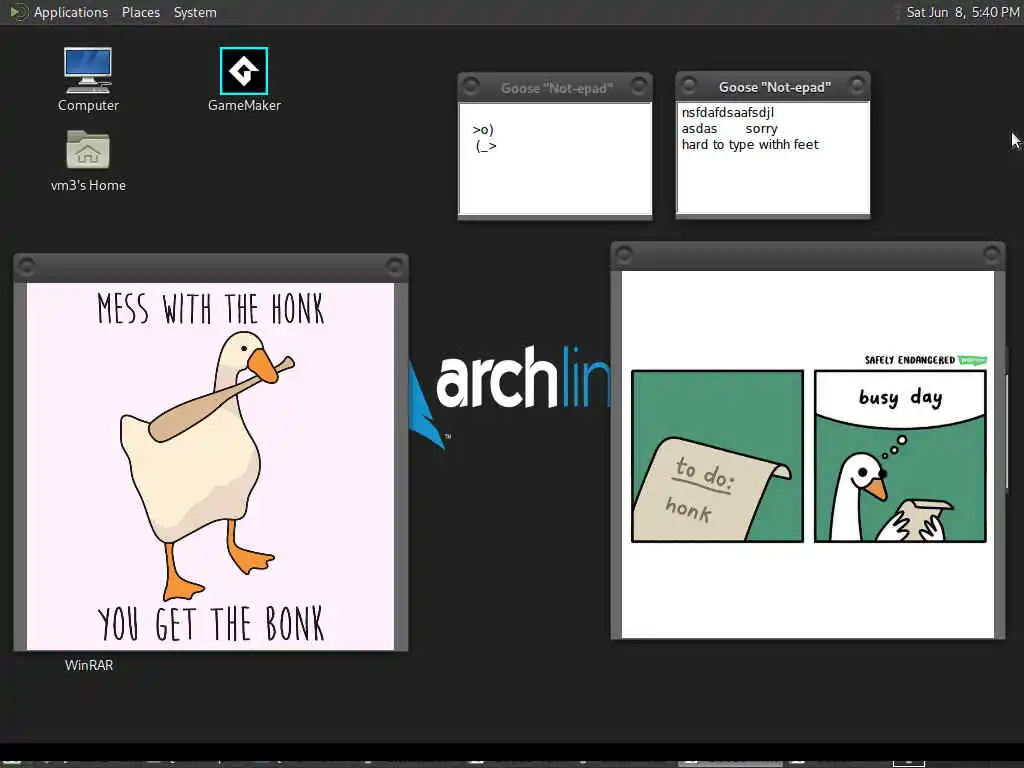Image resolution: width=1024 pixels, height=768 pixels.
Task: Click the 'to do: honk' comic panel
Action: tap(717, 456)
